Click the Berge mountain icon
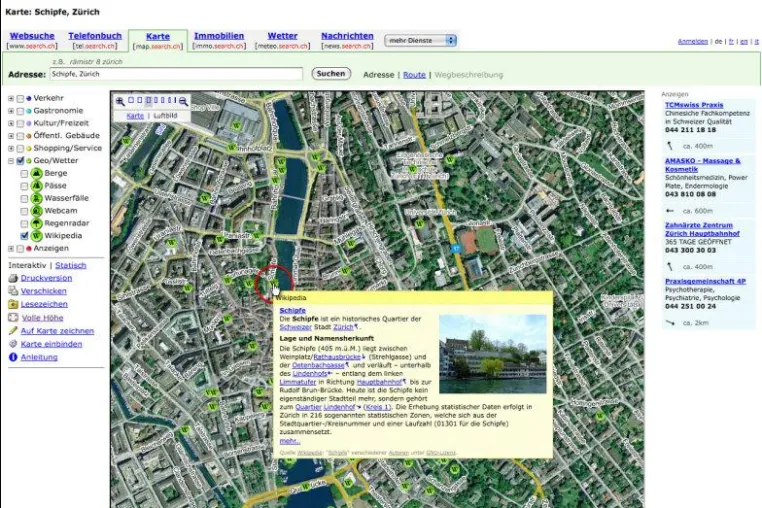Screen dimensions: 762x508 point(36,173)
